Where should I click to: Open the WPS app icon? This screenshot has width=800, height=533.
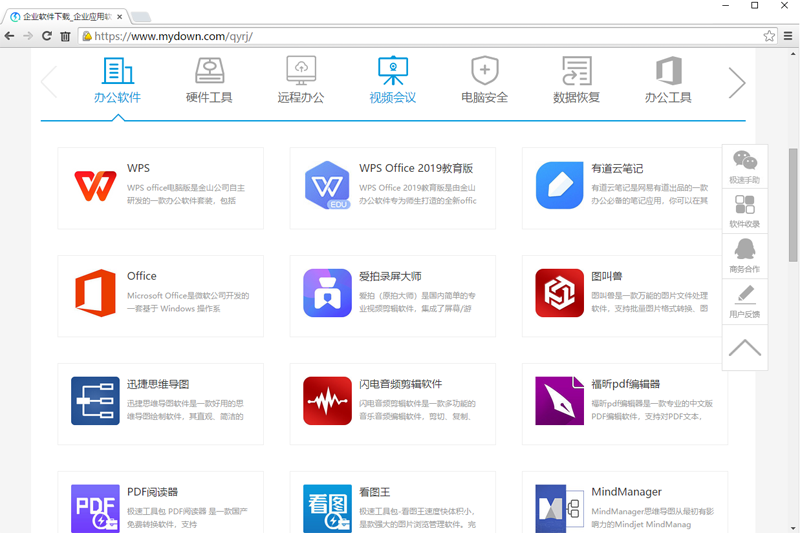(95, 185)
